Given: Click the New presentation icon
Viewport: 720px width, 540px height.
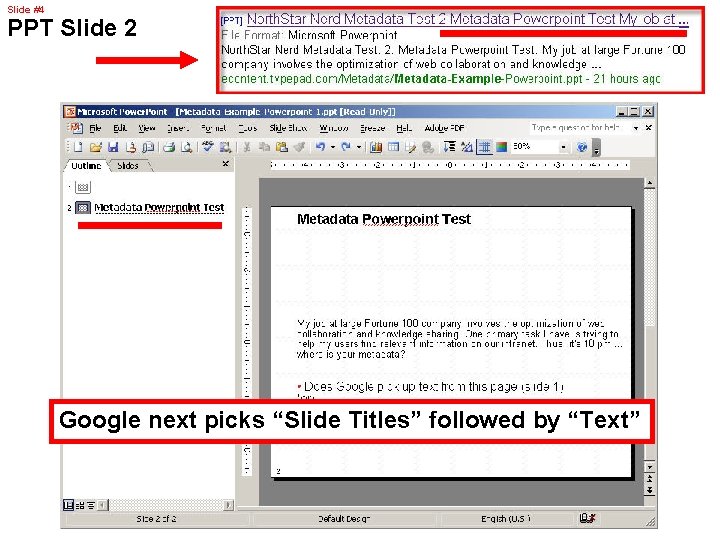Looking at the screenshot, I should pos(78,147).
